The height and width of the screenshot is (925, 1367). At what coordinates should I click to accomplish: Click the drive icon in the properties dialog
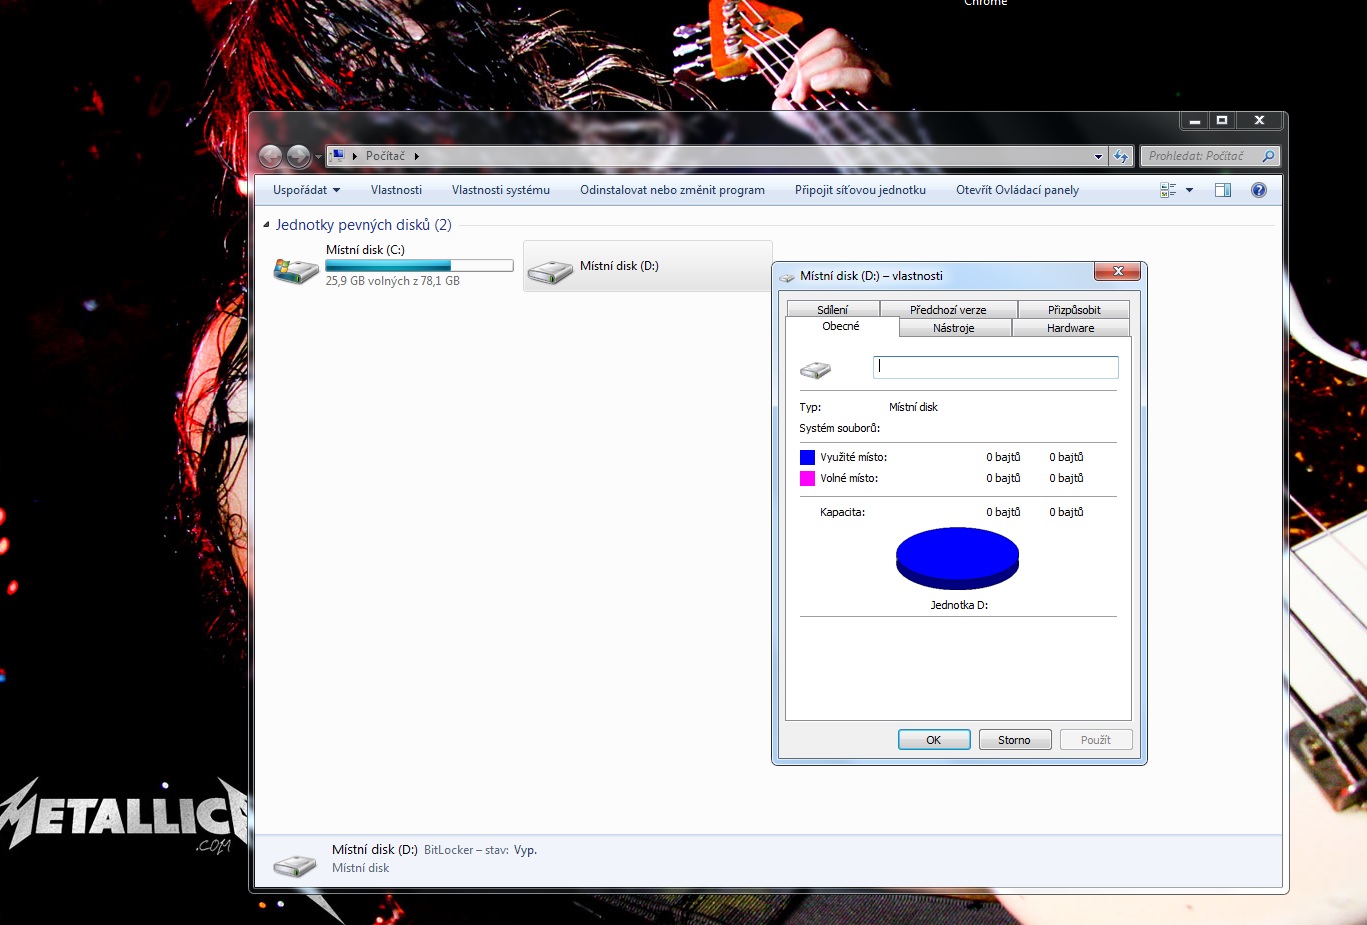click(815, 370)
